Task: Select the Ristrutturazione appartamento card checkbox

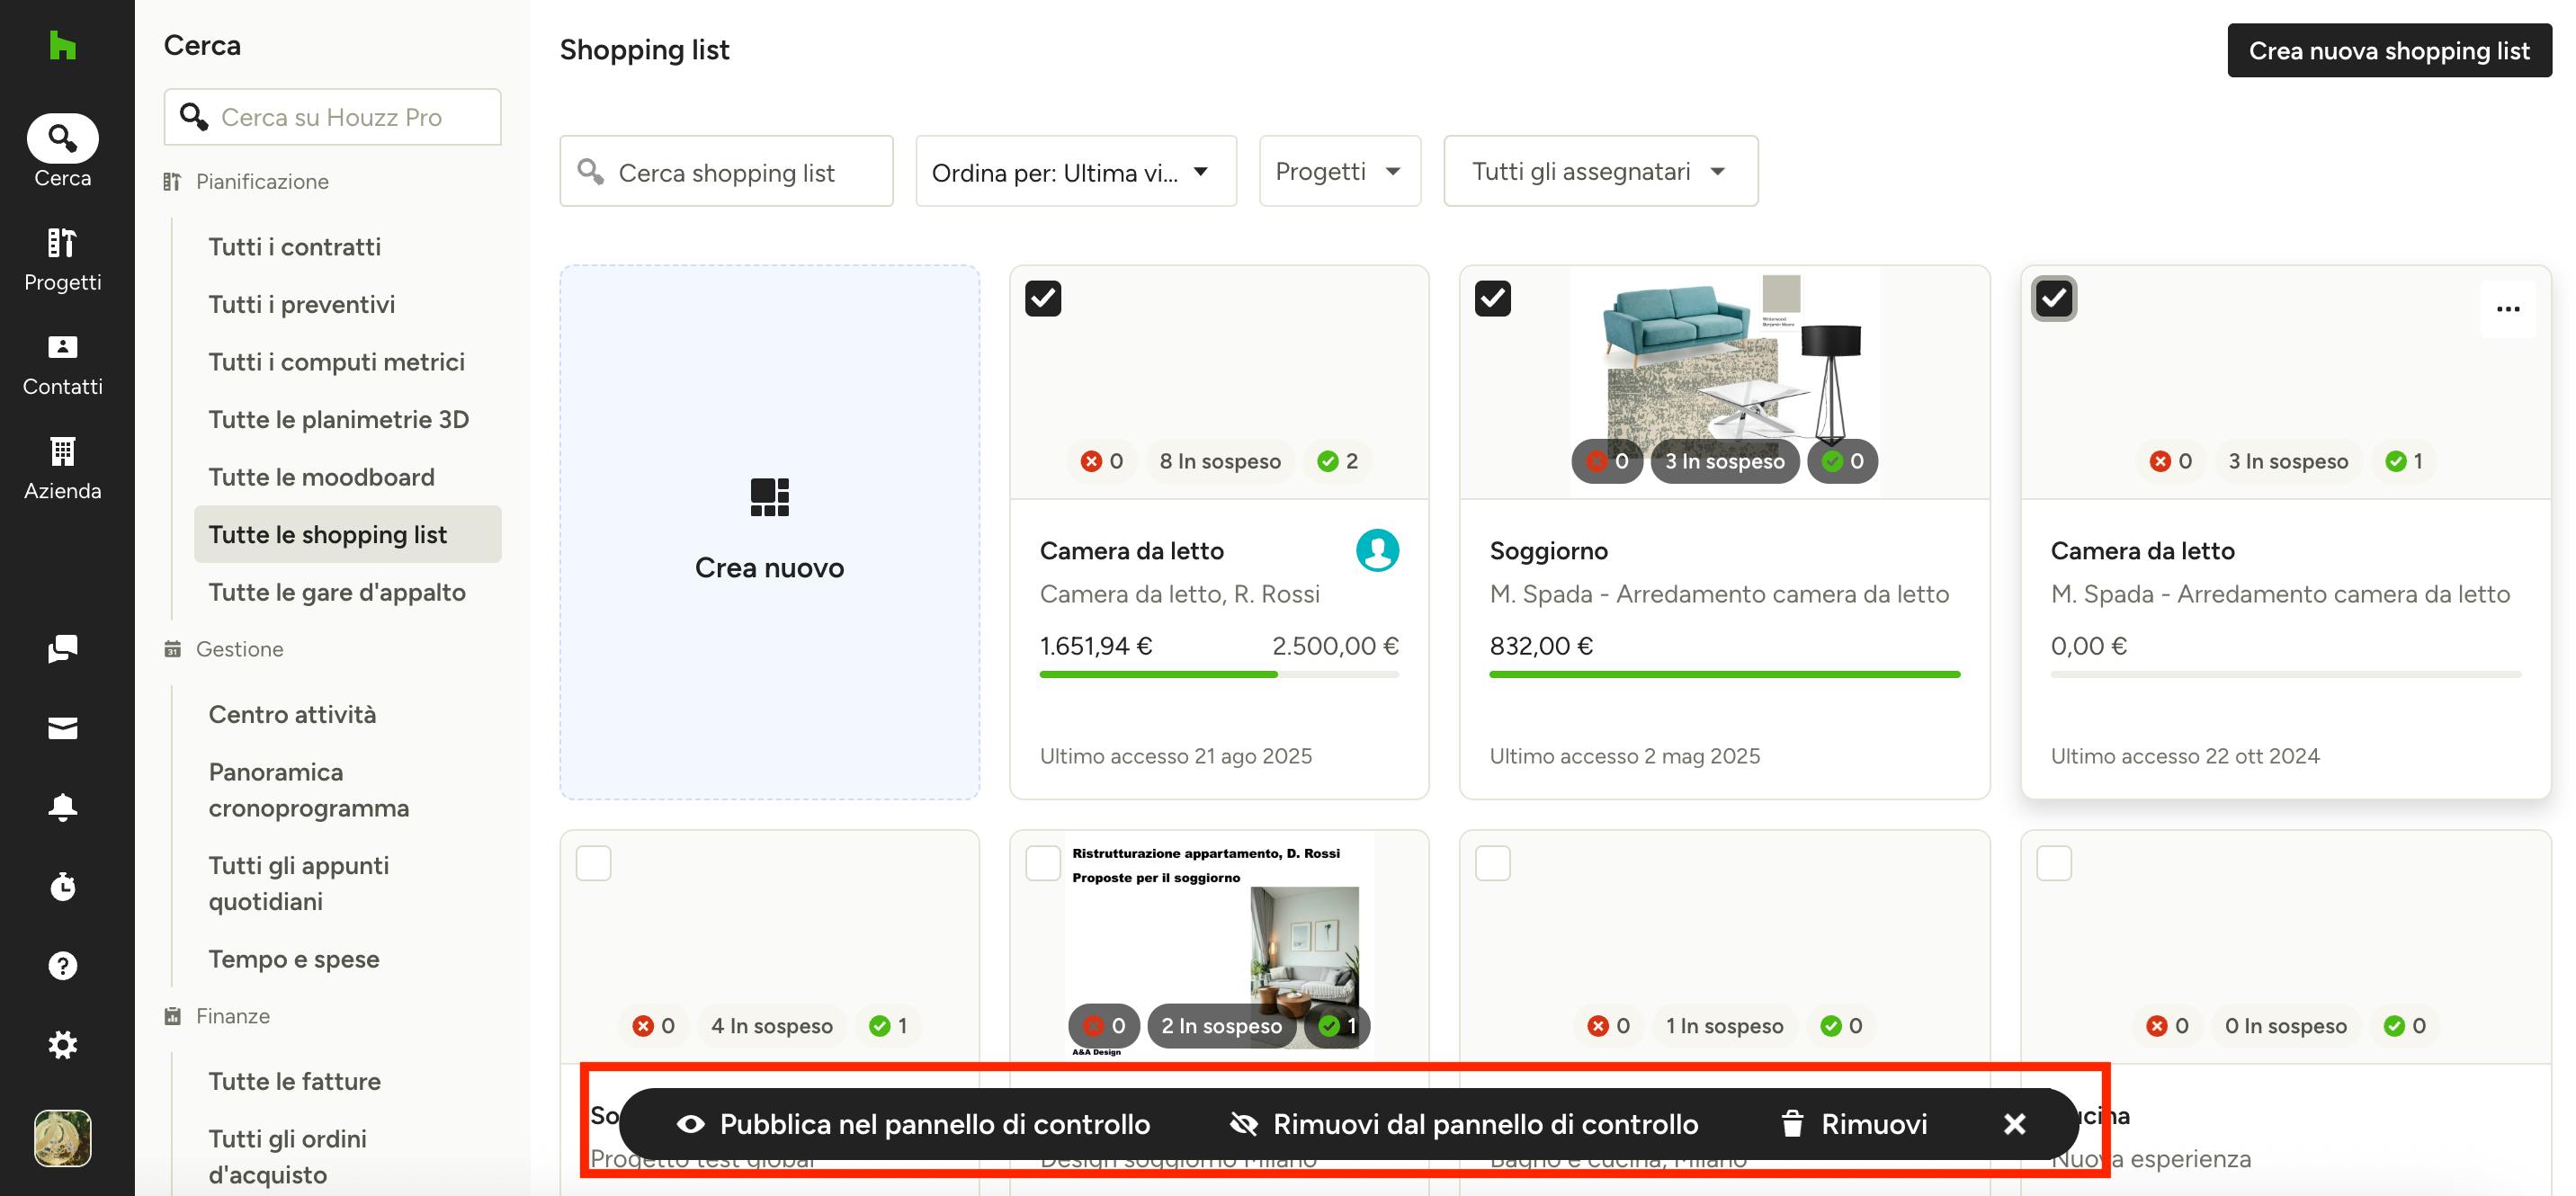Action: 1042,862
